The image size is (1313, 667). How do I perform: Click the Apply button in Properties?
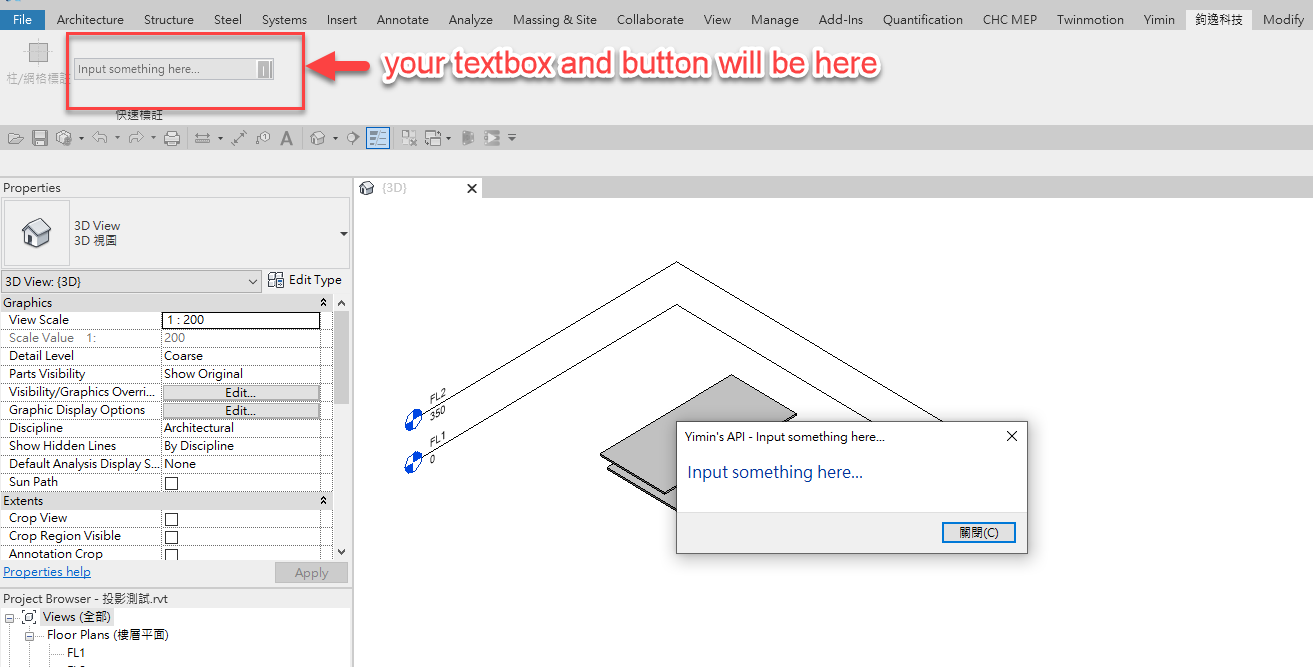pyautogui.click(x=311, y=573)
